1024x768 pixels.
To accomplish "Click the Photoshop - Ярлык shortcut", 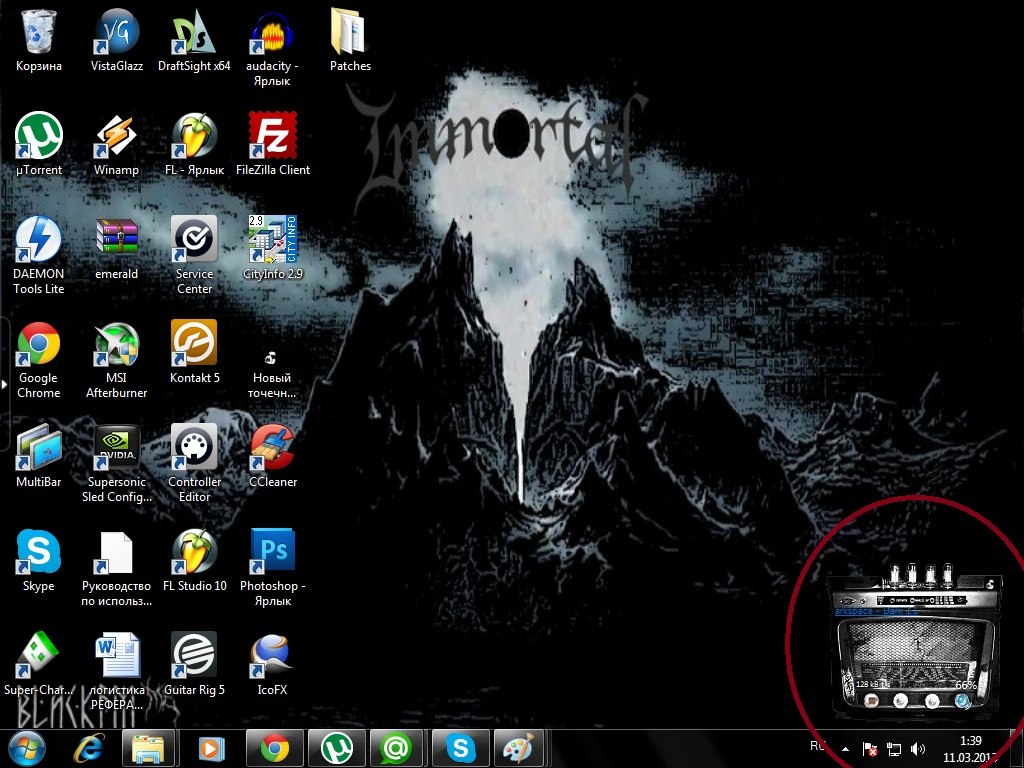I will click(x=272, y=568).
